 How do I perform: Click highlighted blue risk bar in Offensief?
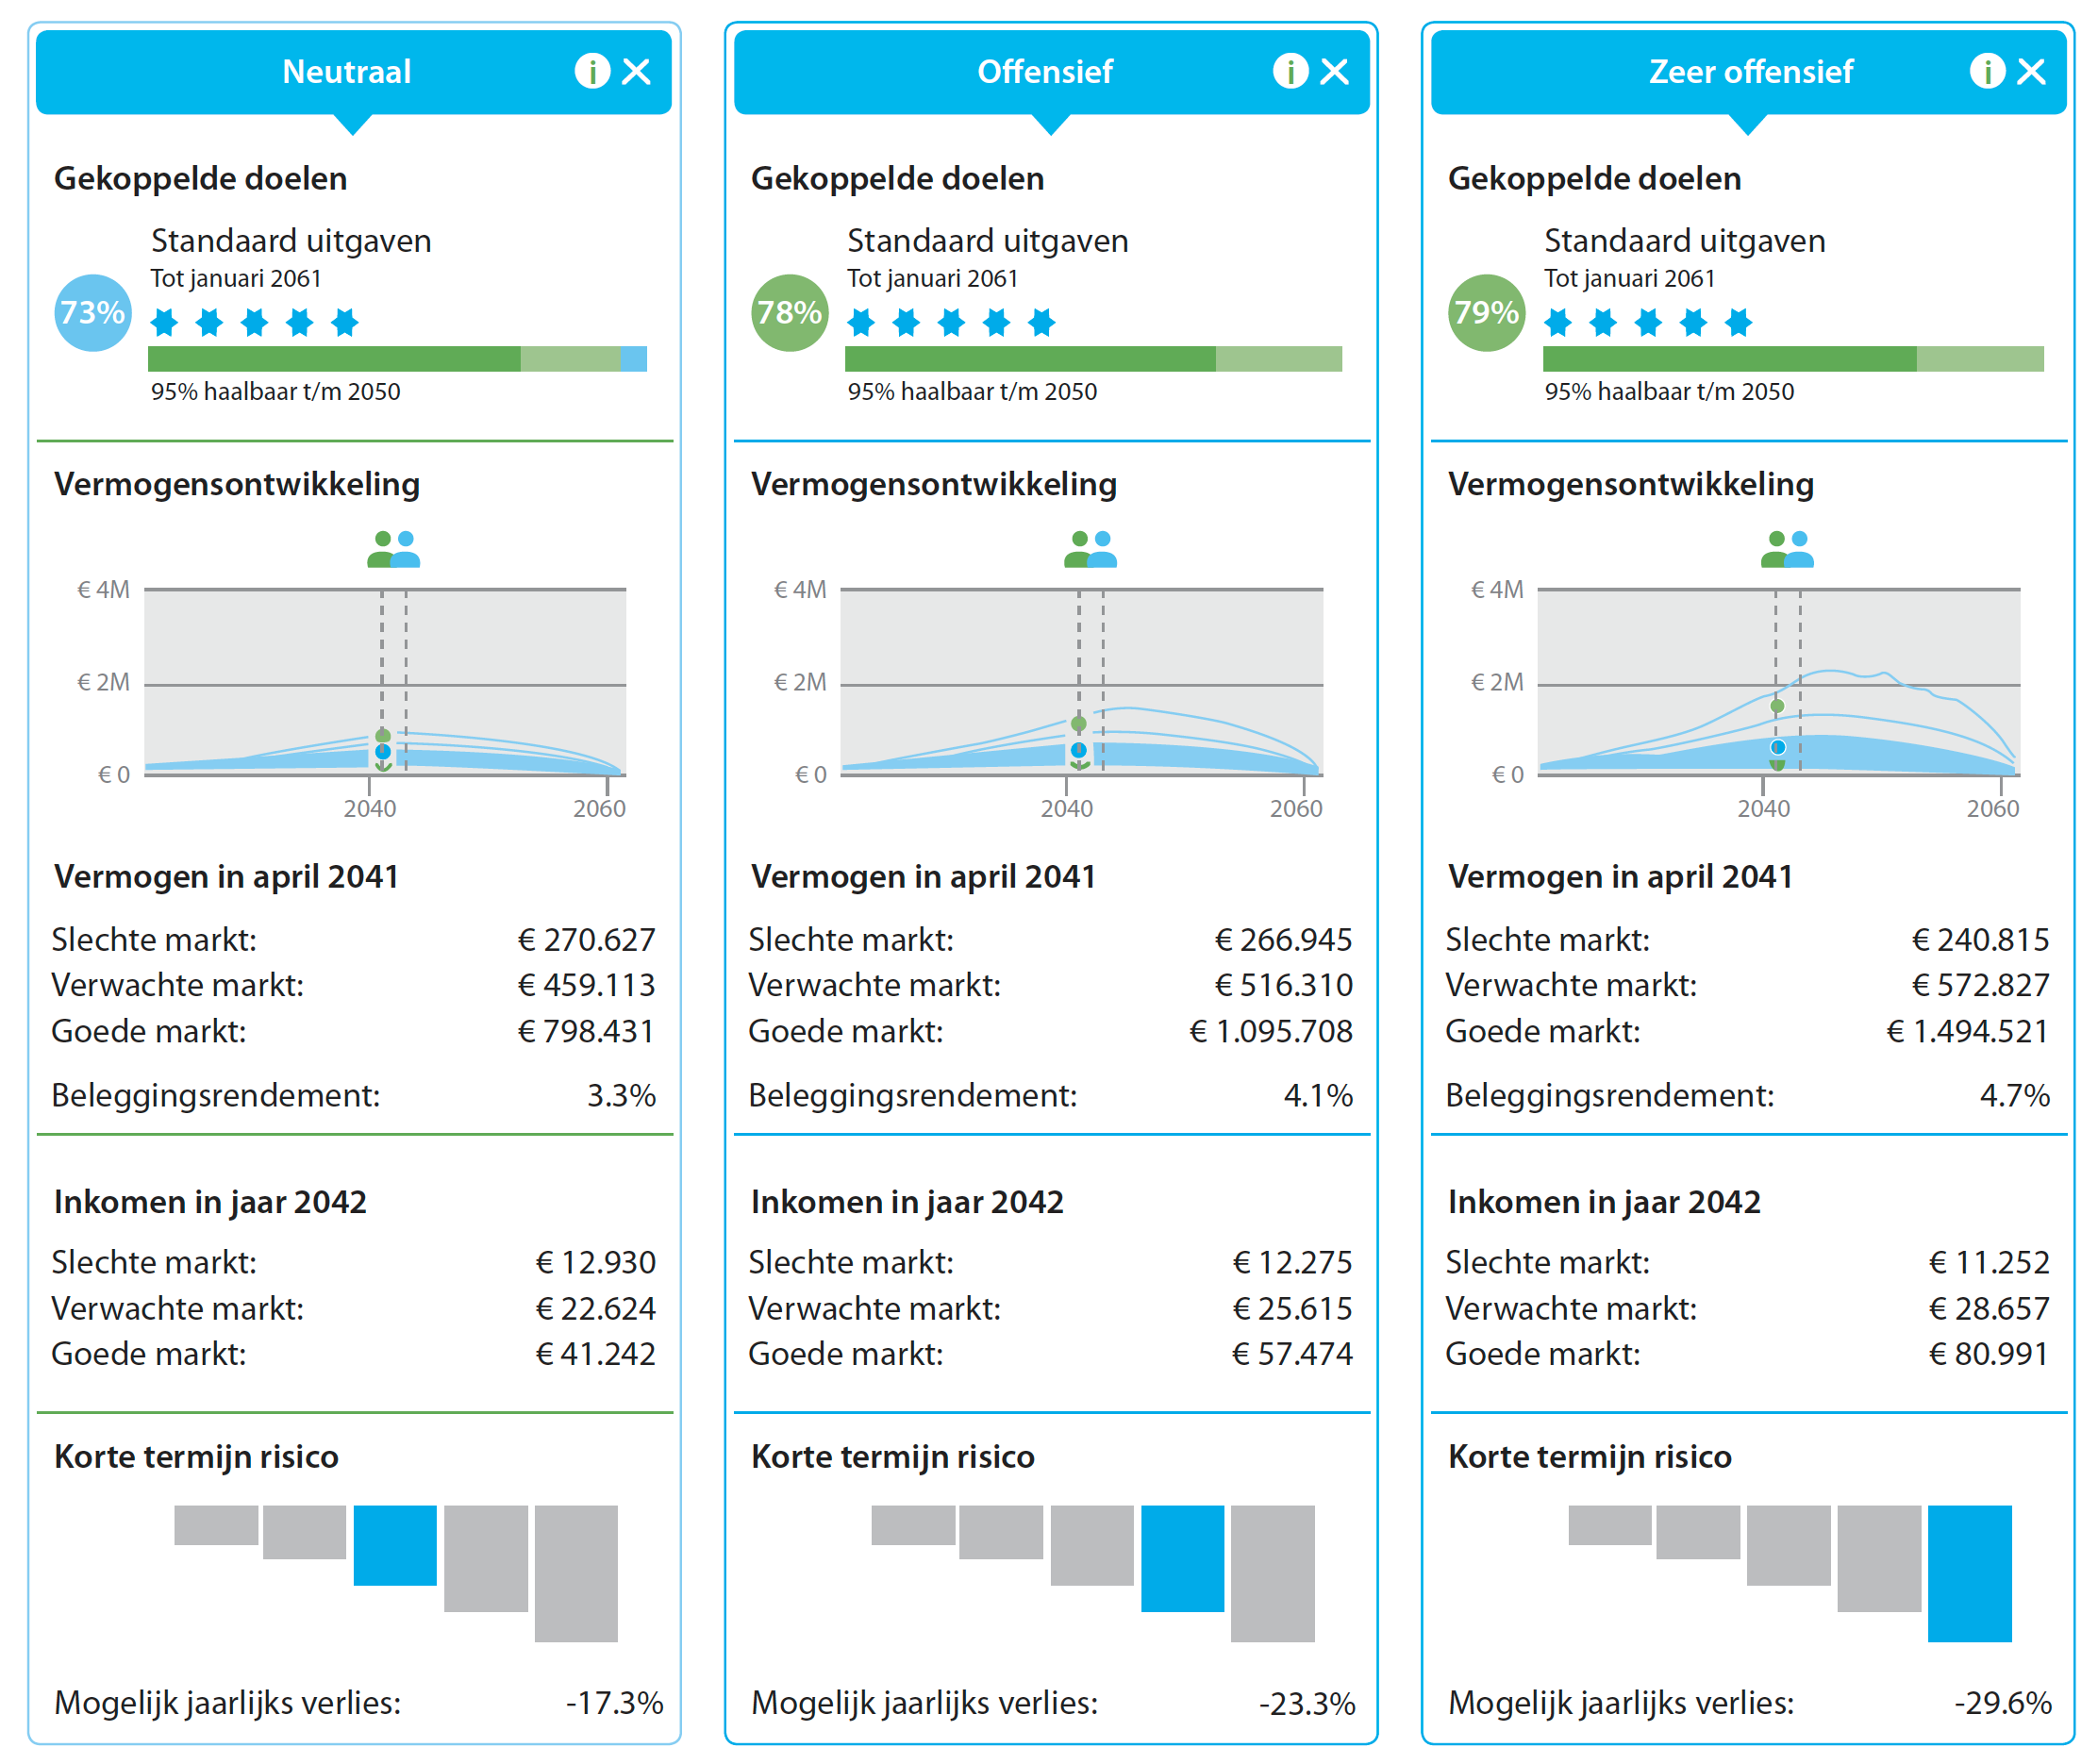(x=1182, y=1557)
